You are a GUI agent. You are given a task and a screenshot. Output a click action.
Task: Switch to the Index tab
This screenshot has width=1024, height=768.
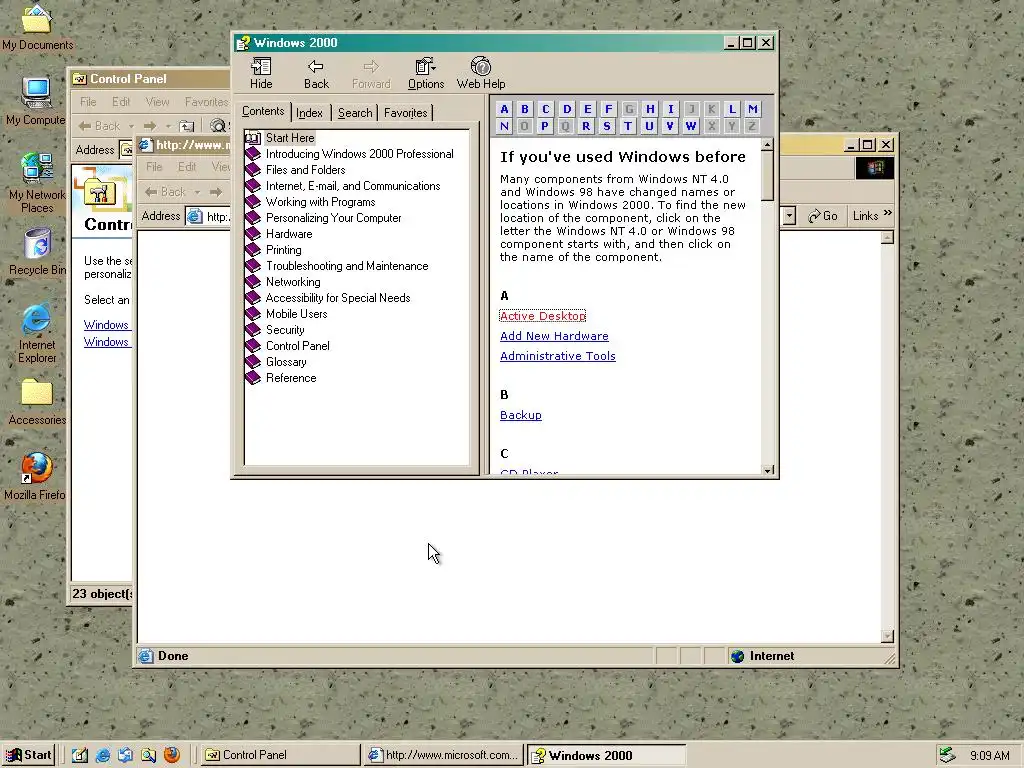click(310, 113)
